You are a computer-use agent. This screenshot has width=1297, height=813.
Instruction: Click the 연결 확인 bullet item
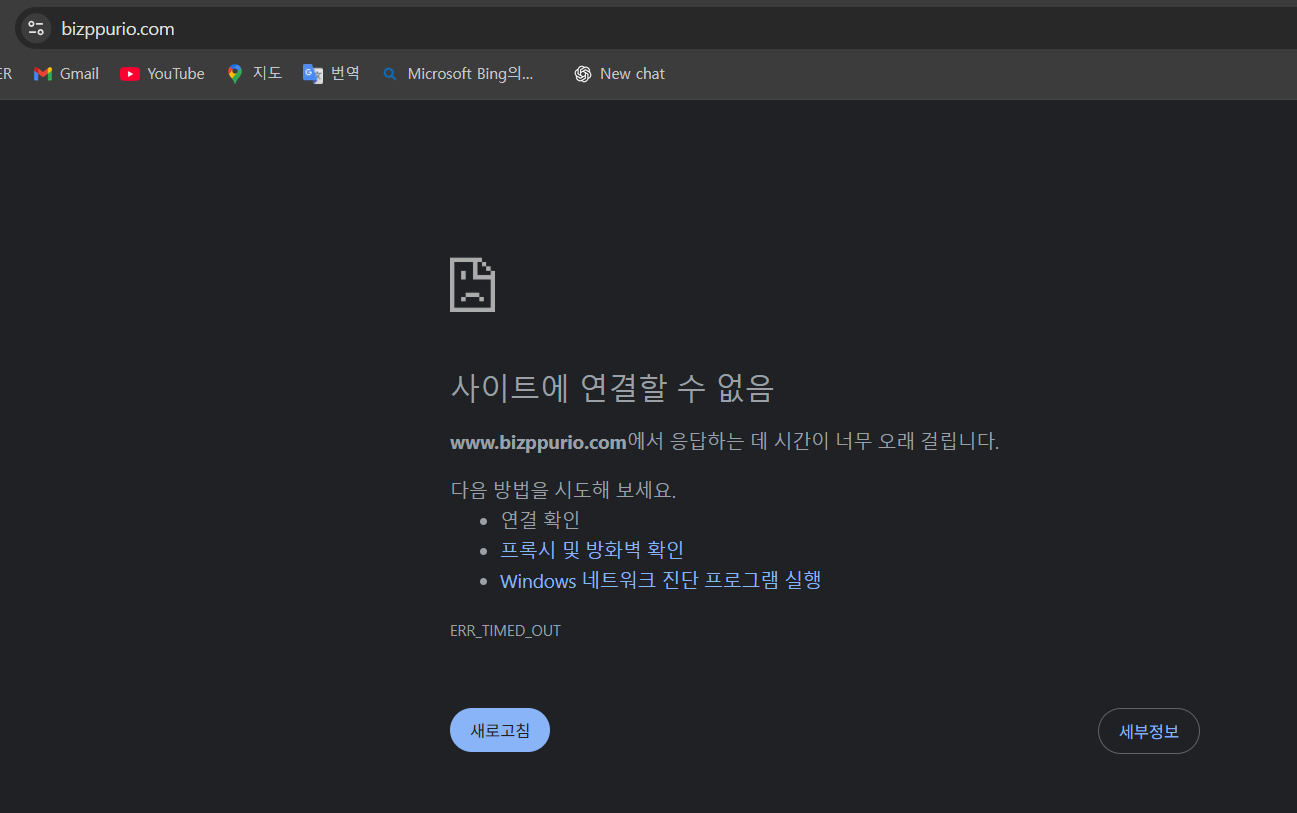click(540, 520)
